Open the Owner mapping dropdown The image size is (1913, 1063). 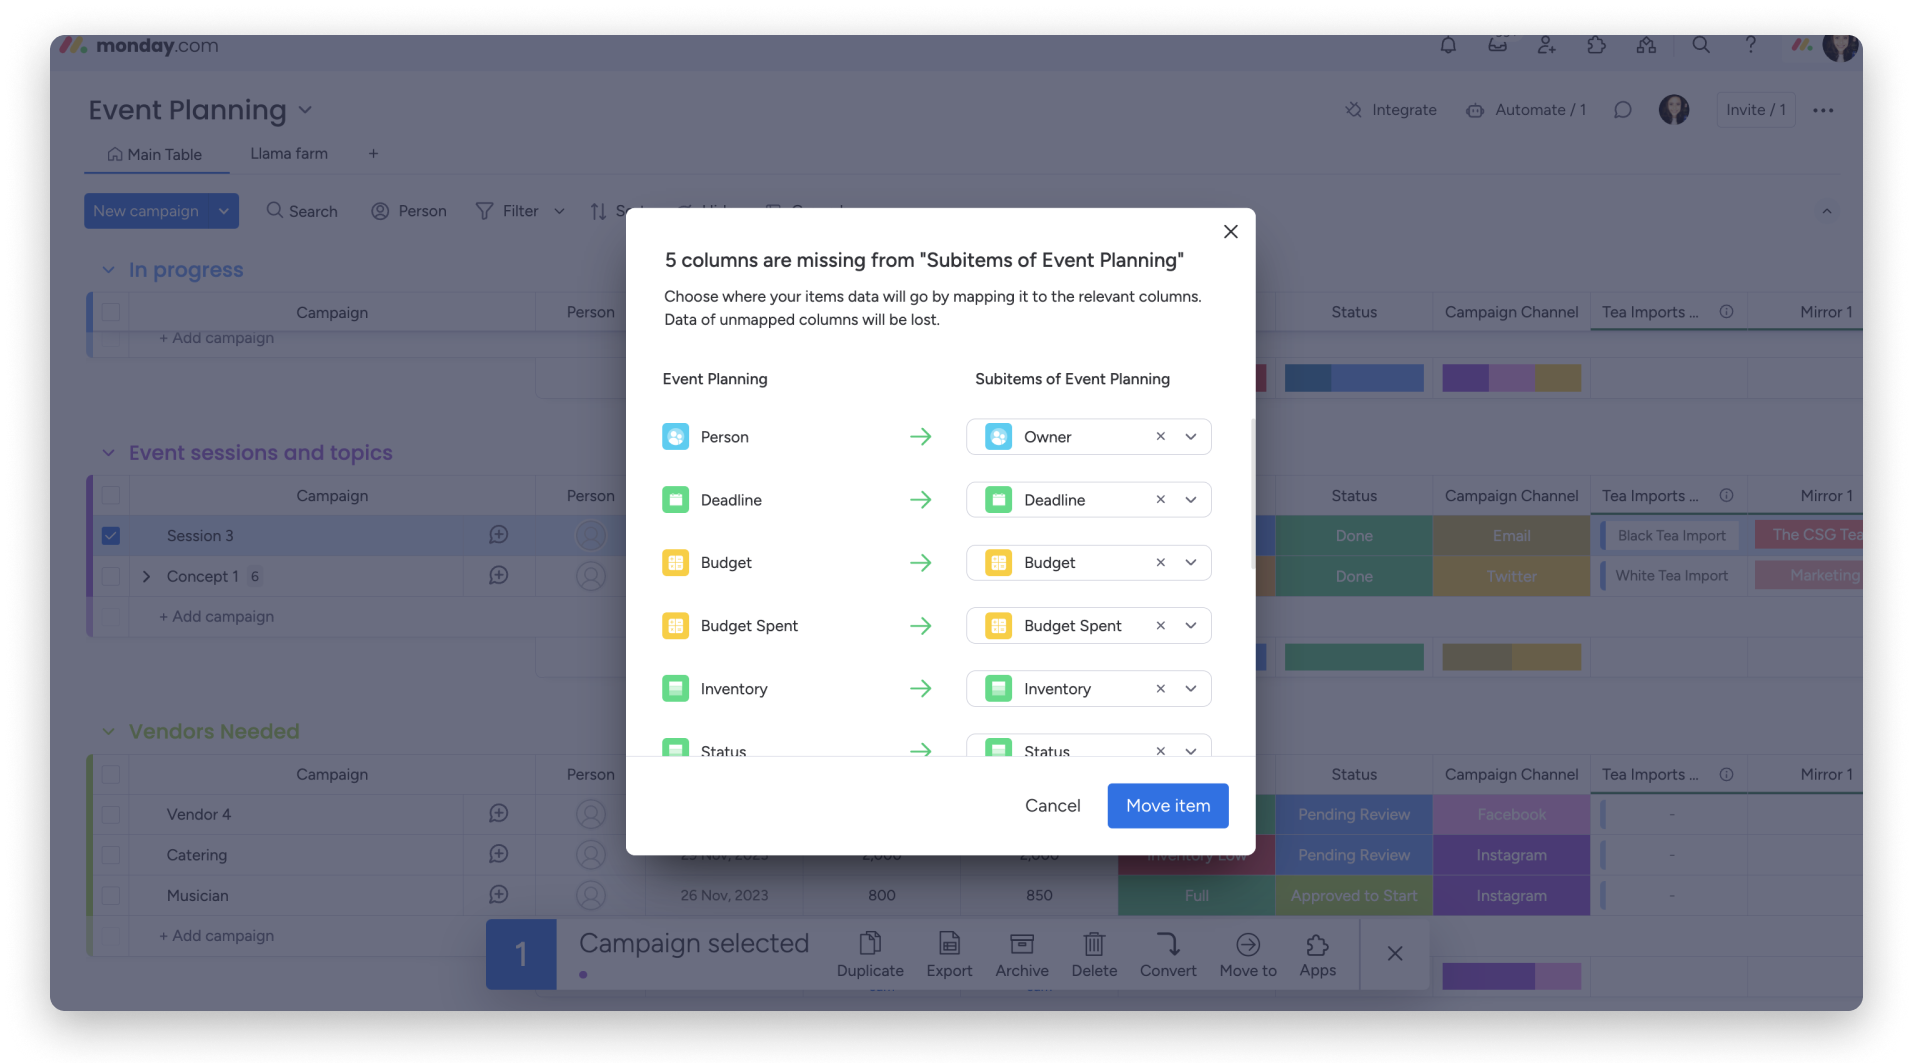1191,437
